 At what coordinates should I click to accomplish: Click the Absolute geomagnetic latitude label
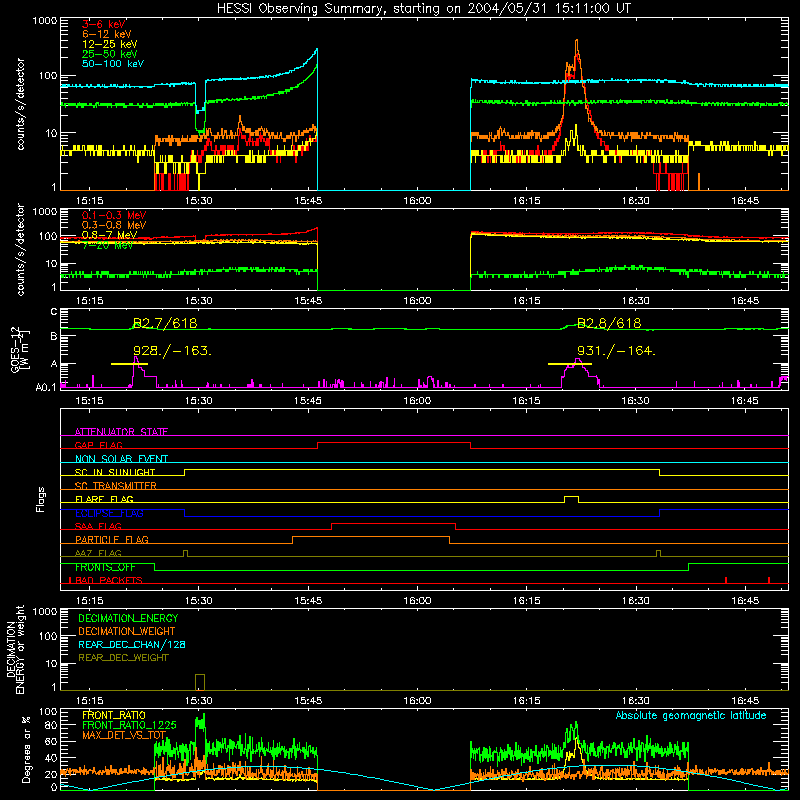(691, 715)
